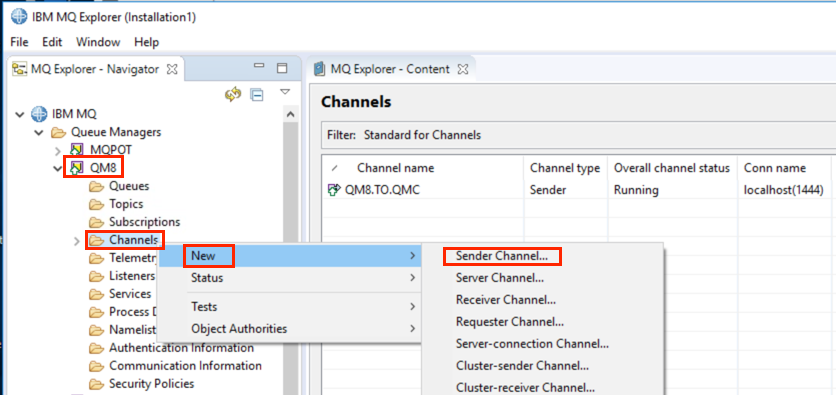Select Communication Information tree item
Viewport: 836px width, 395px height.
coord(185,366)
